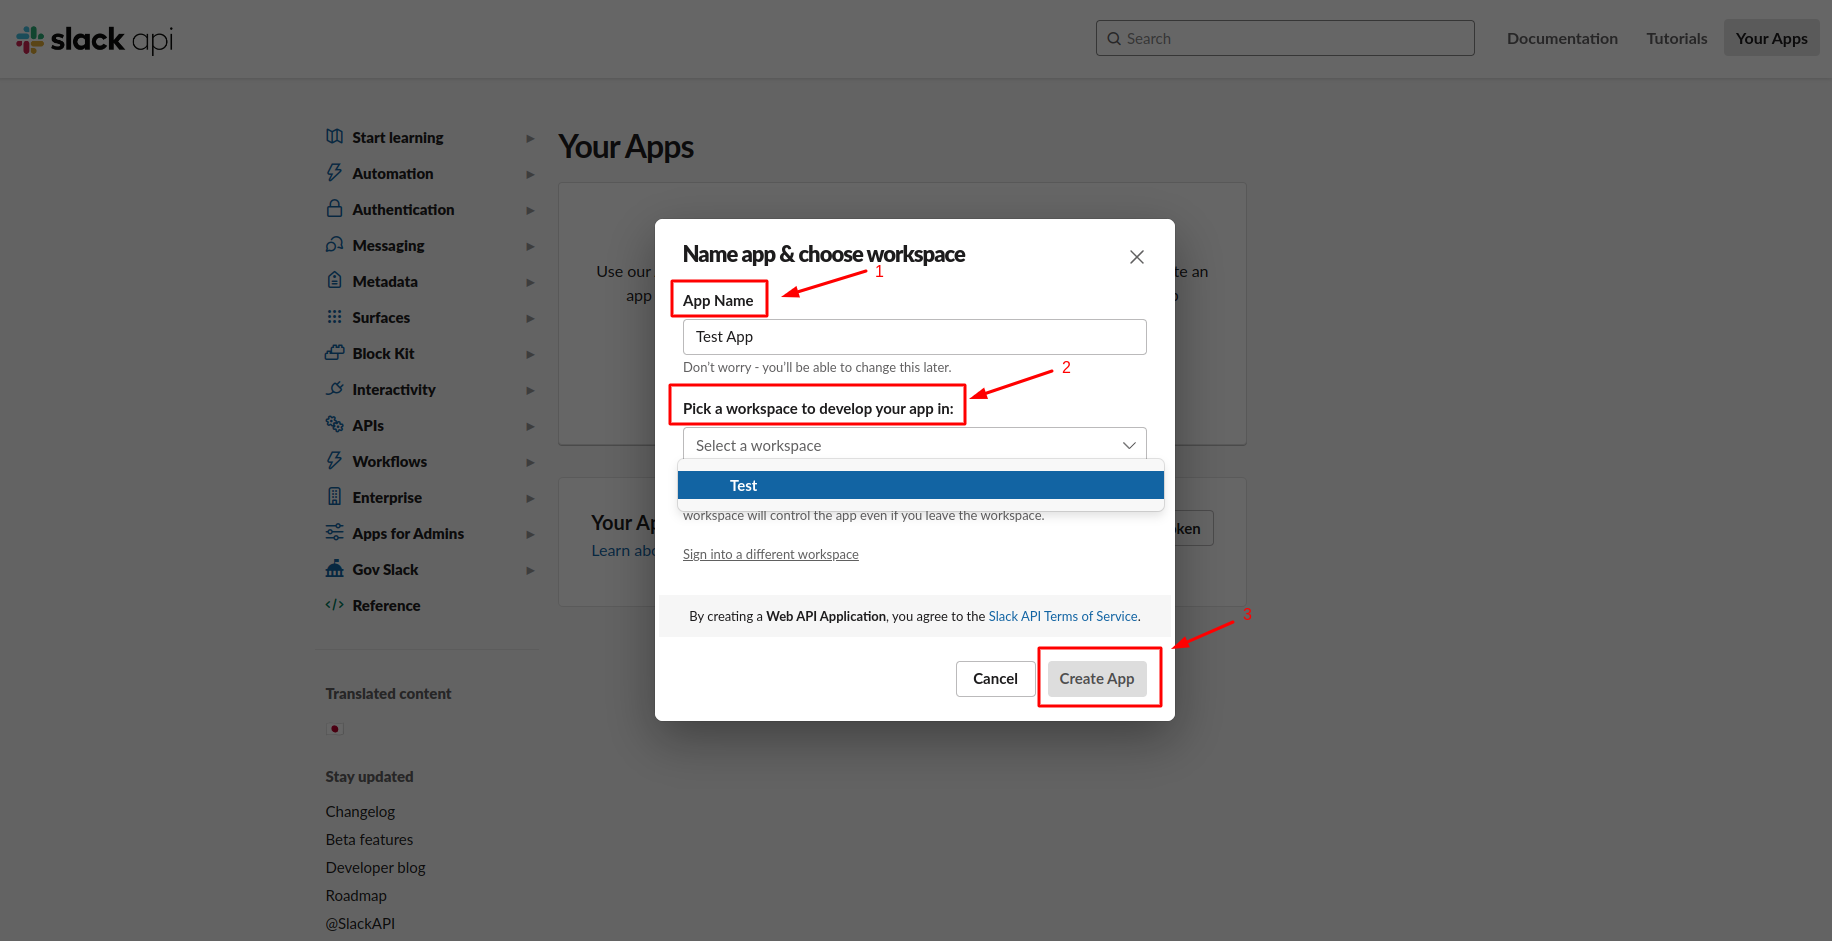Expand the Gov Slack section arrow
The image size is (1832, 941).
pyautogui.click(x=530, y=570)
